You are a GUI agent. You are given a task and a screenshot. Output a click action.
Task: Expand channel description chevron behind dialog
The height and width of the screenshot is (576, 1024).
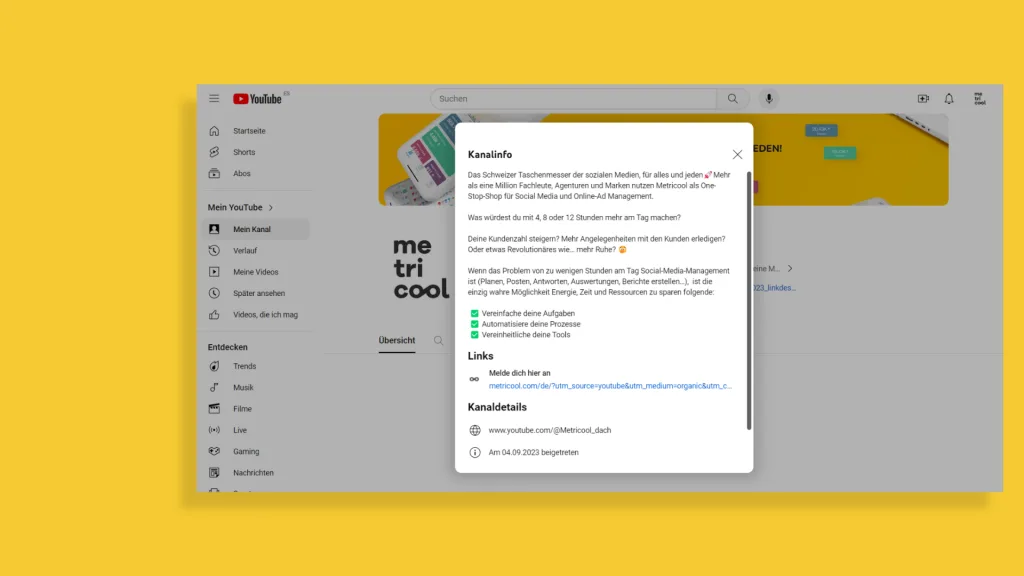tap(790, 268)
